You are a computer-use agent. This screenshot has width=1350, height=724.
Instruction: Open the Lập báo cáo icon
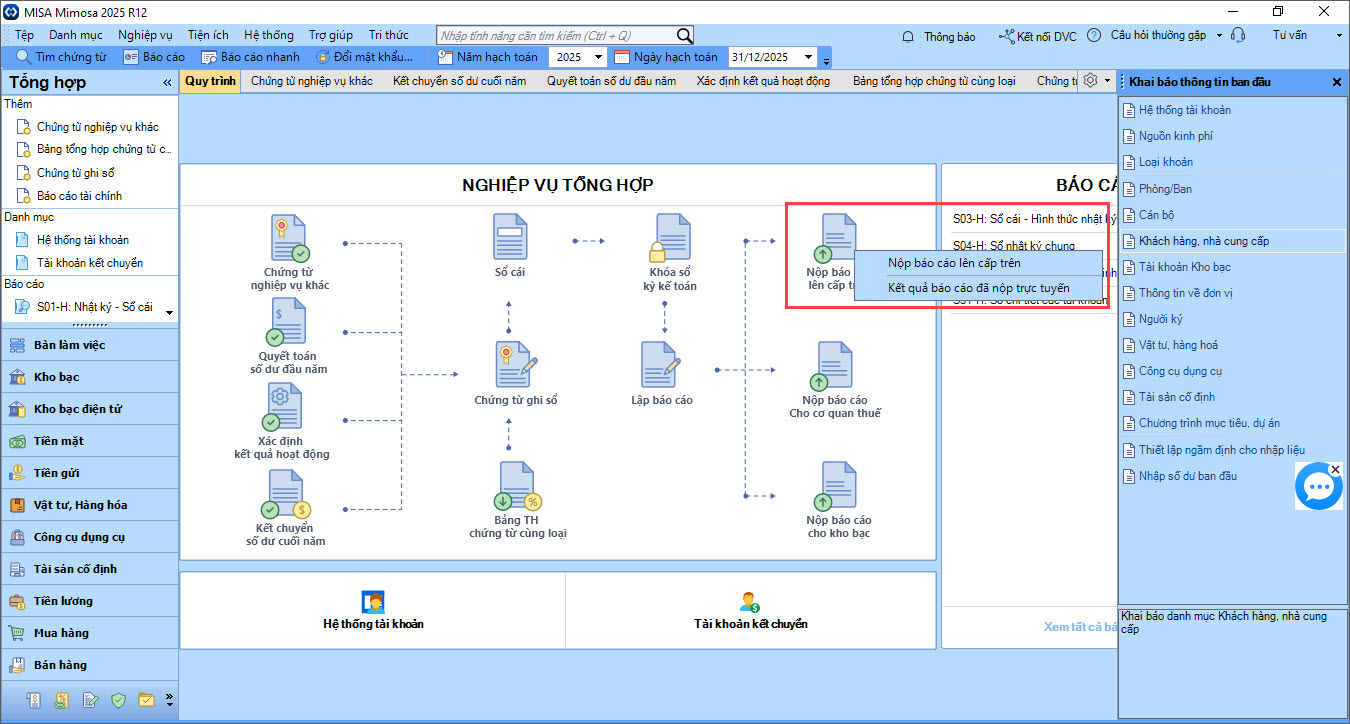tap(661, 365)
